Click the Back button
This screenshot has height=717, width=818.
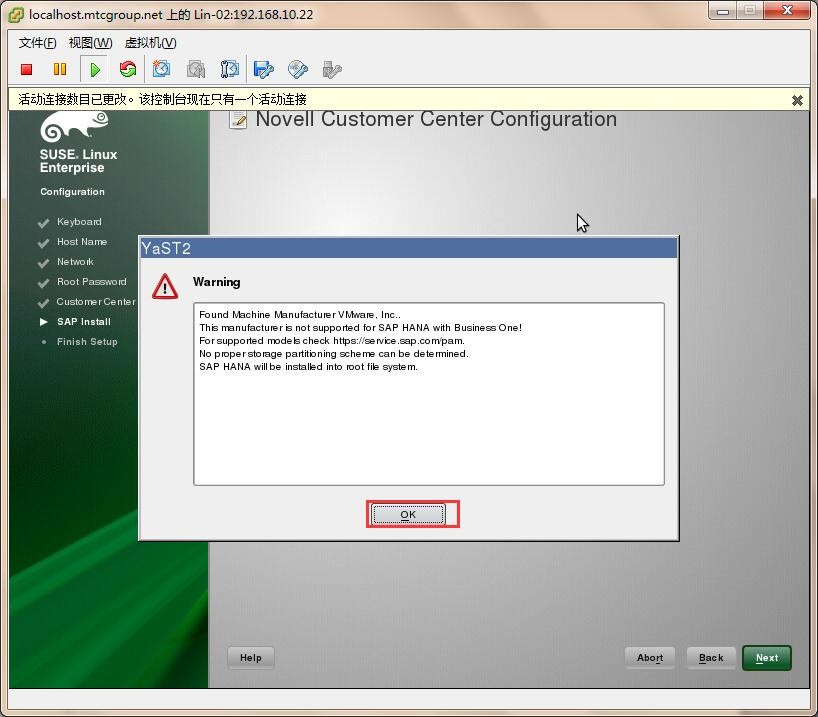pos(711,658)
